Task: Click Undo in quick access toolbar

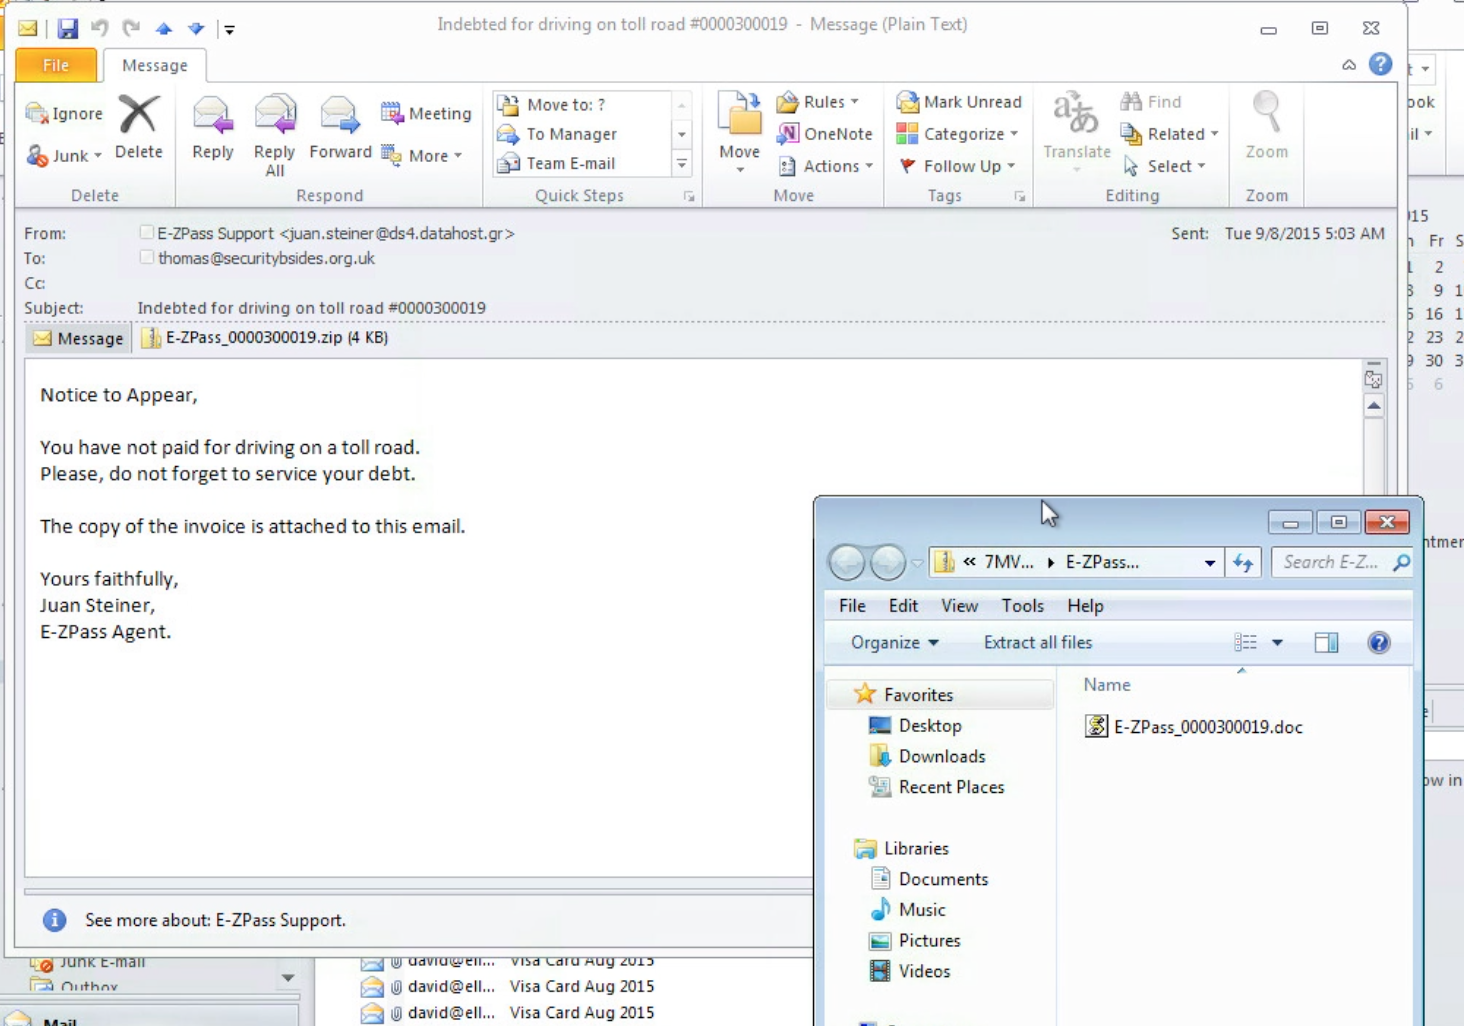Action: coord(99,28)
